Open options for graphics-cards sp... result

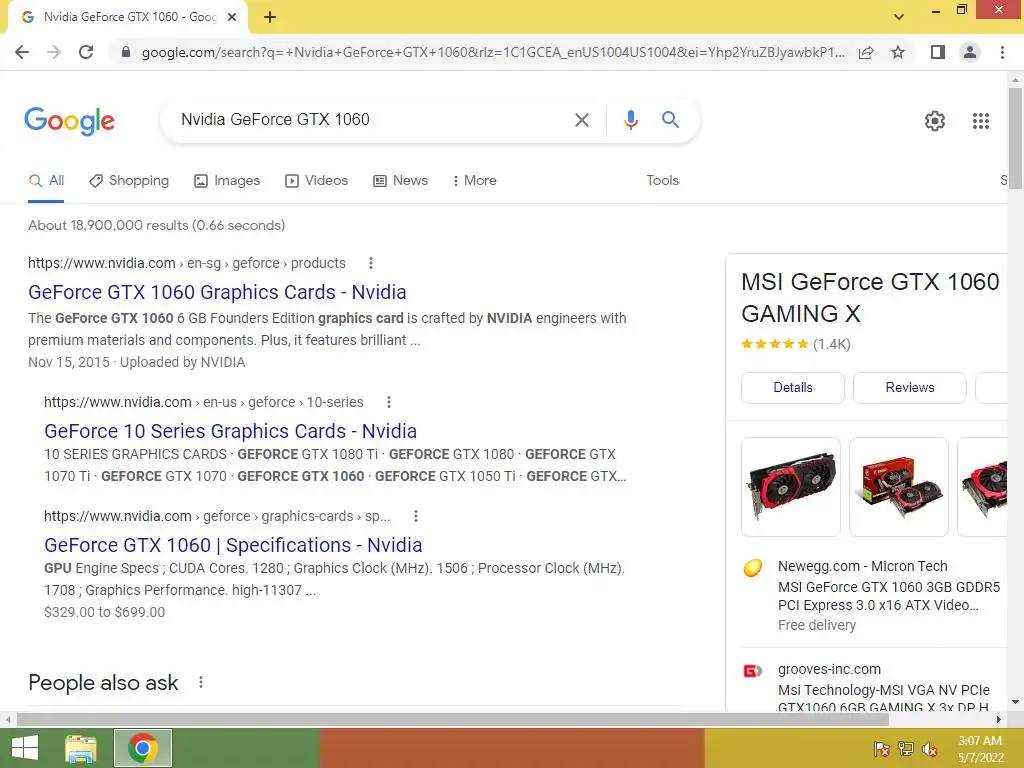click(x=416, y=517)
